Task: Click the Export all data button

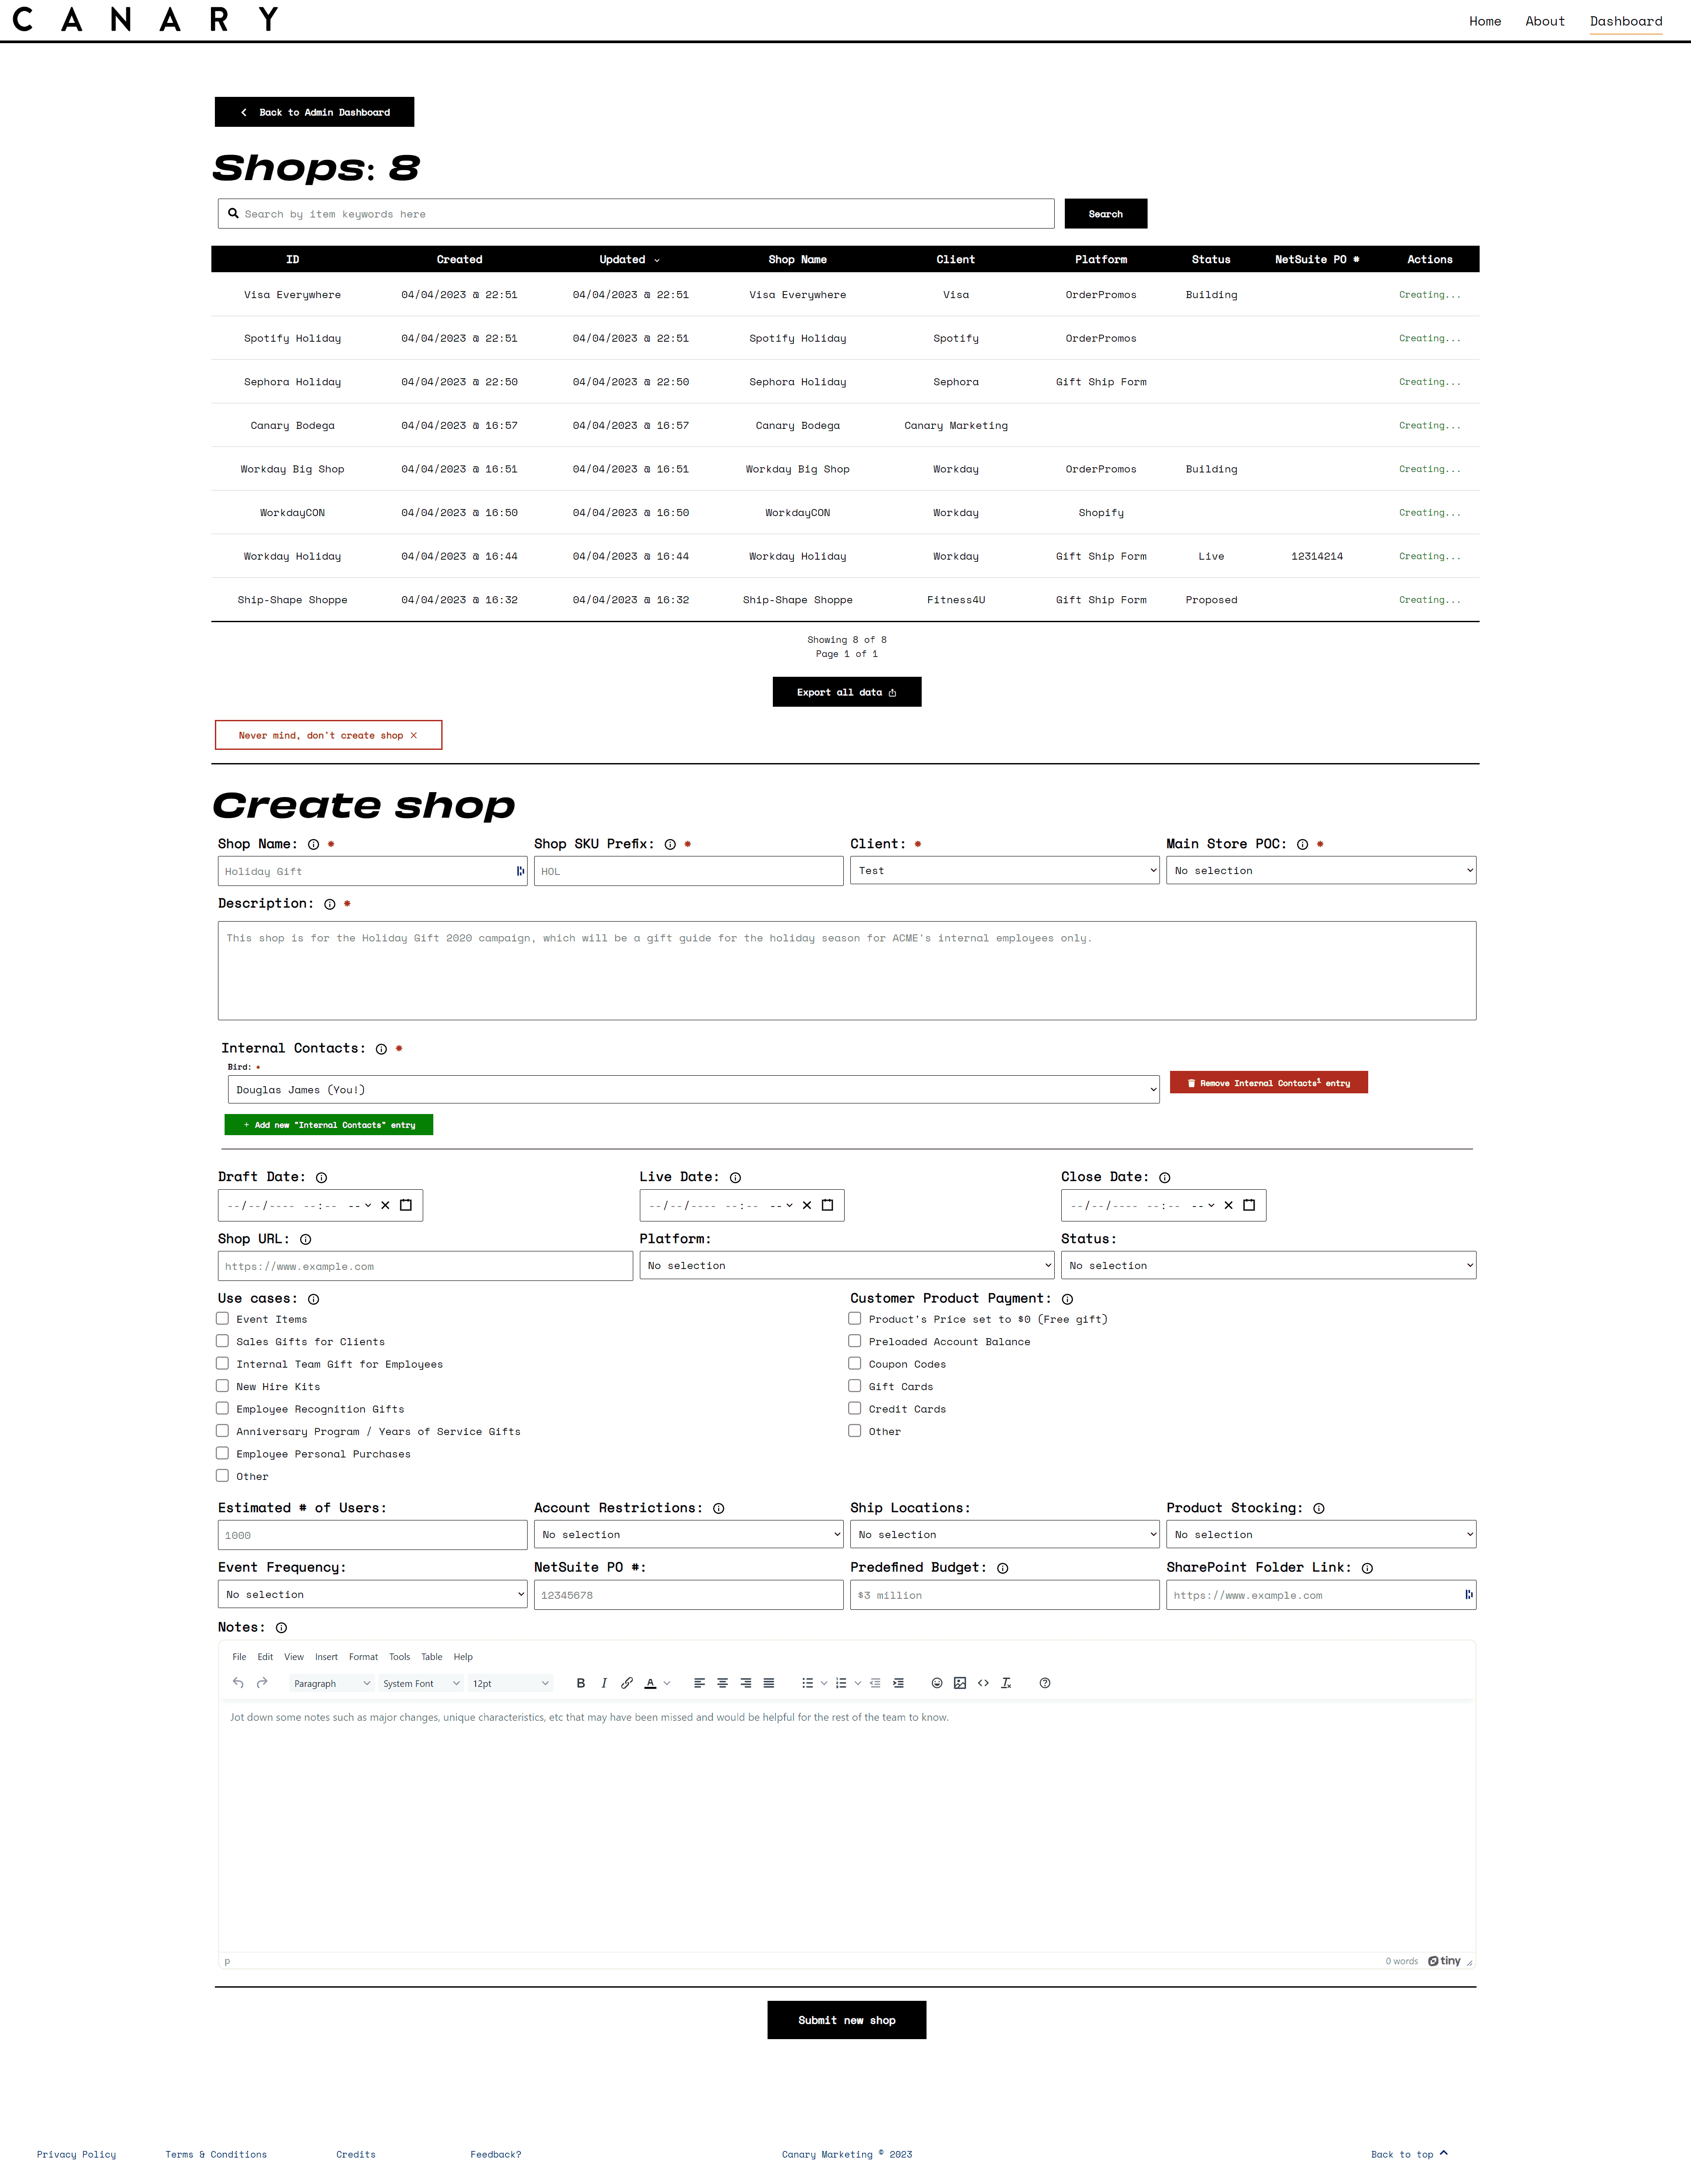Action: click(x=845, y=691)
